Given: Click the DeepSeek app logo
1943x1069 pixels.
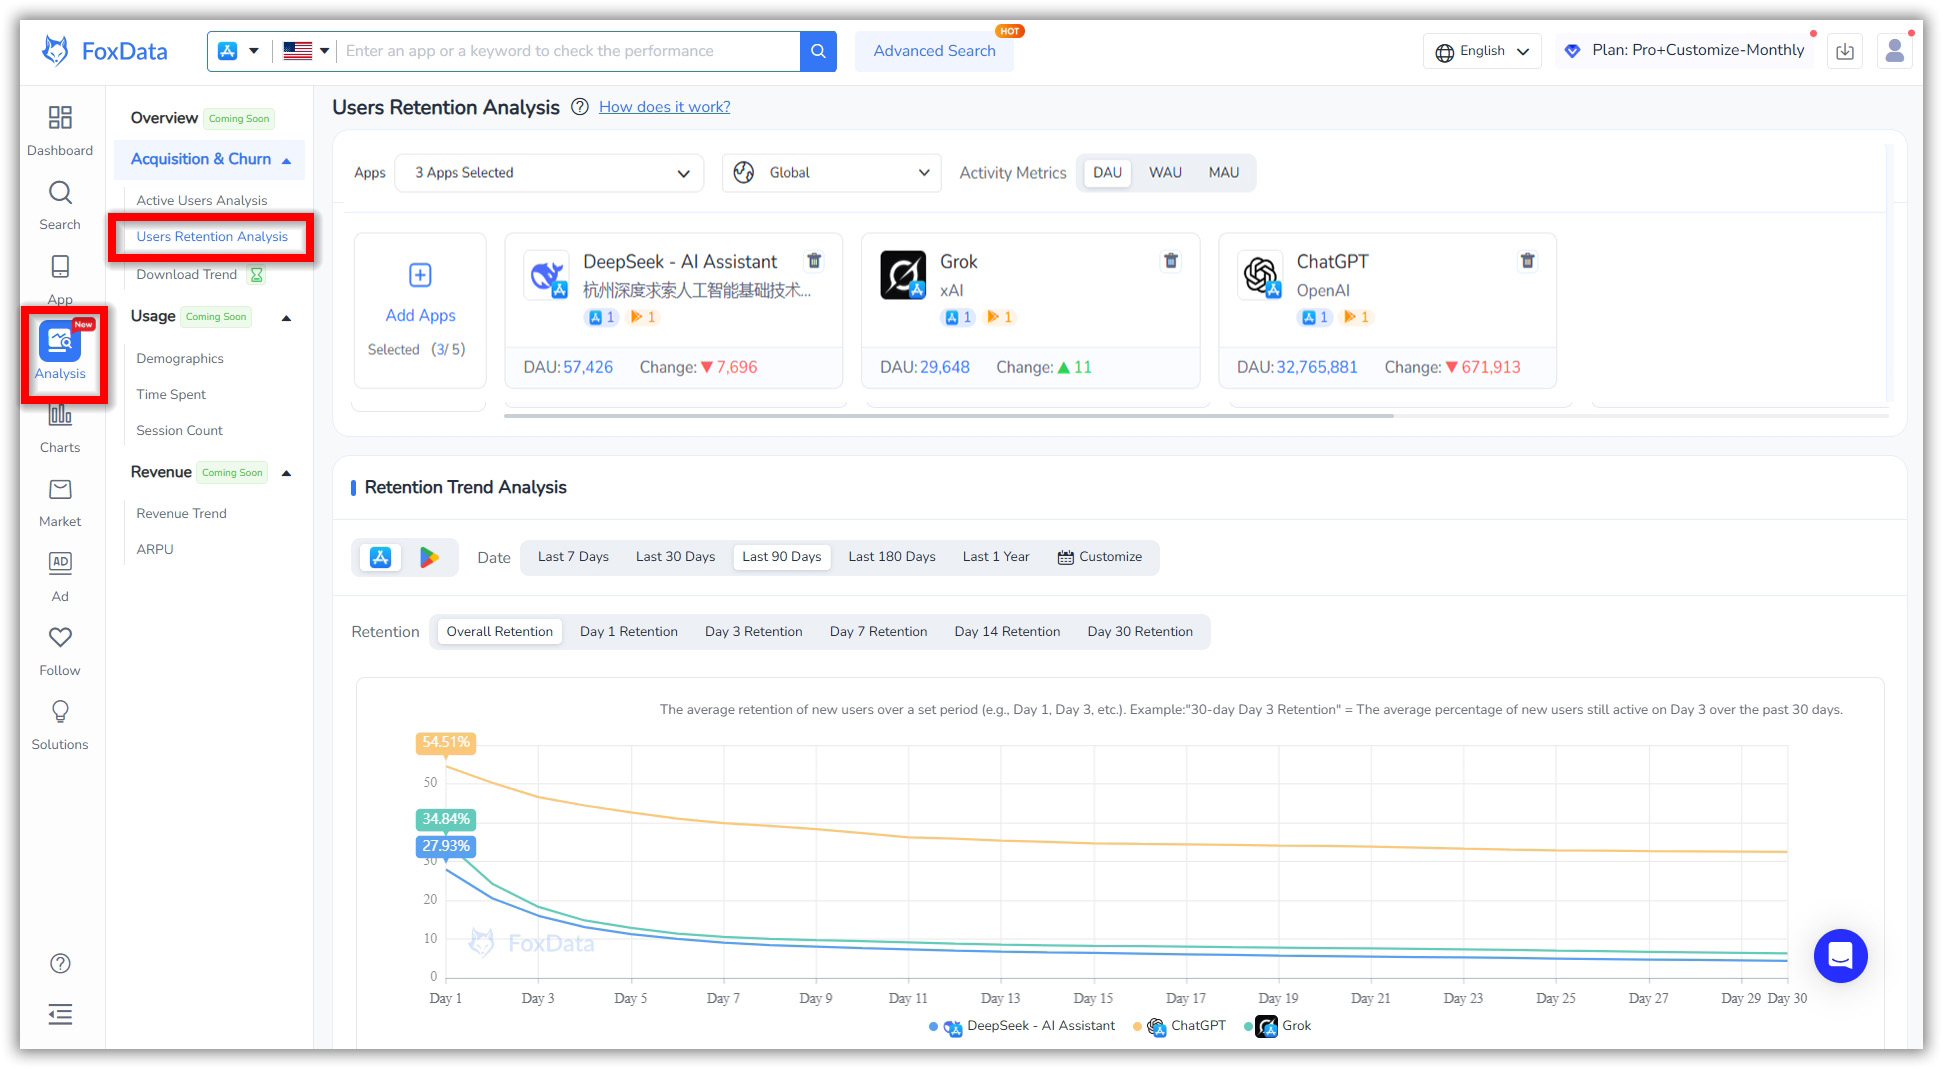Looking at the screenshot, I should tap(547, 275).
